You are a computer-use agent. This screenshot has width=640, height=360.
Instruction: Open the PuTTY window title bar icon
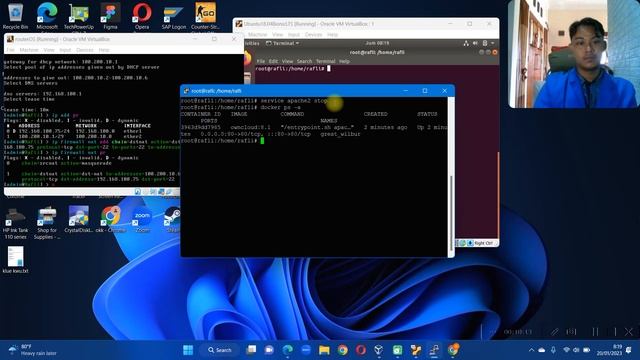pyautogui.click(x=186, y=91)
